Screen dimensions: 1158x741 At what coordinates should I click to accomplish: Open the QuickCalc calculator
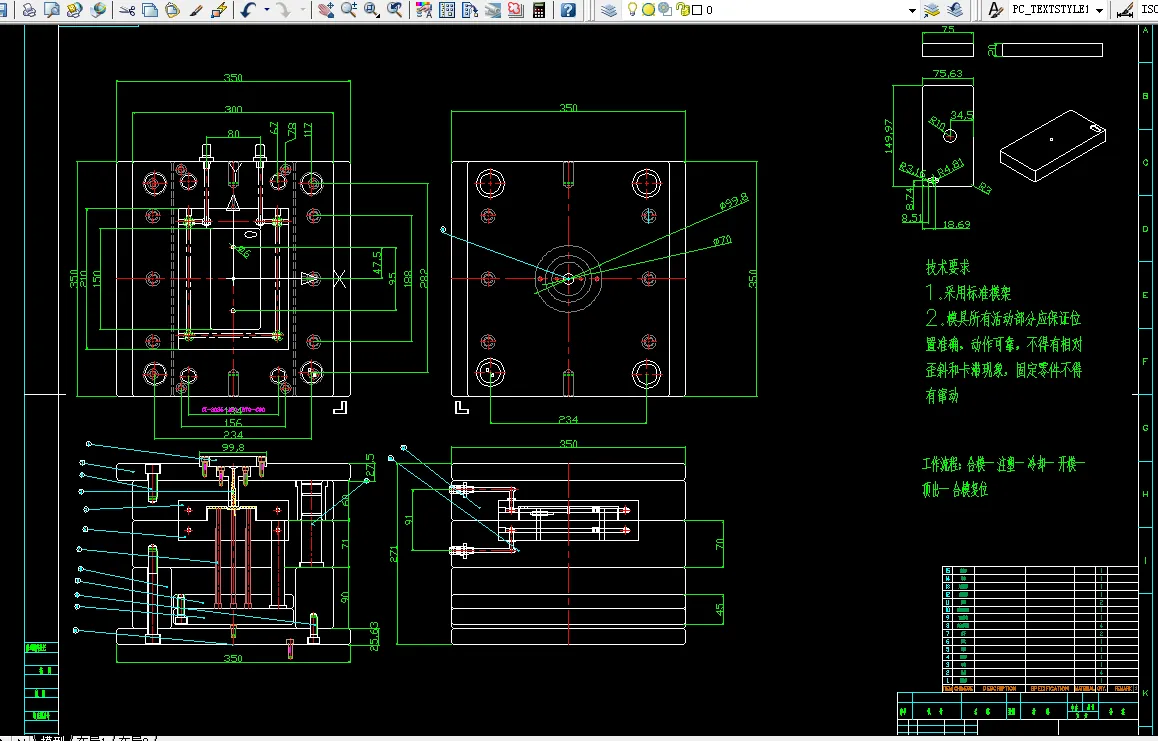point(539,10)
